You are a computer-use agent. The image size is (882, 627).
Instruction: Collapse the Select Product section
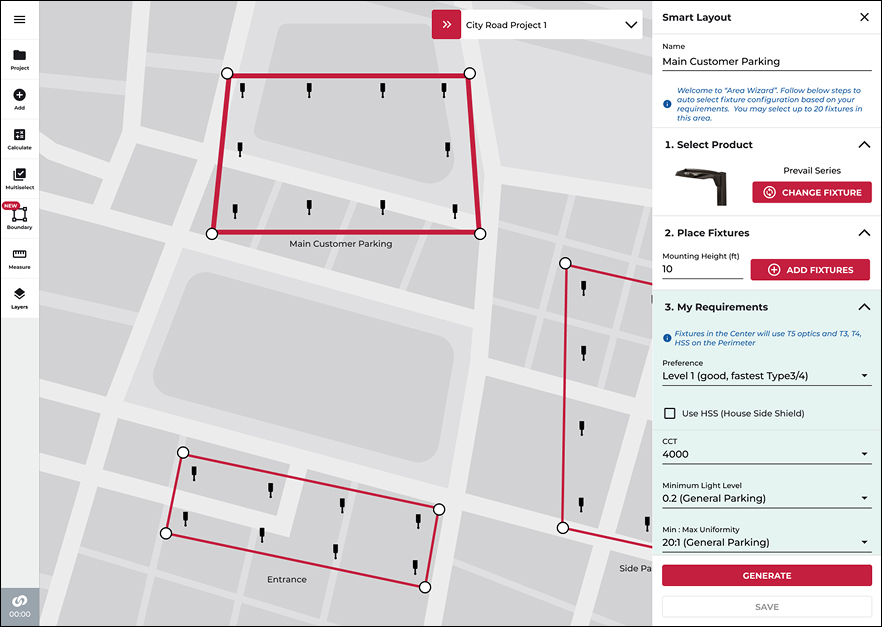coord(864,145)
